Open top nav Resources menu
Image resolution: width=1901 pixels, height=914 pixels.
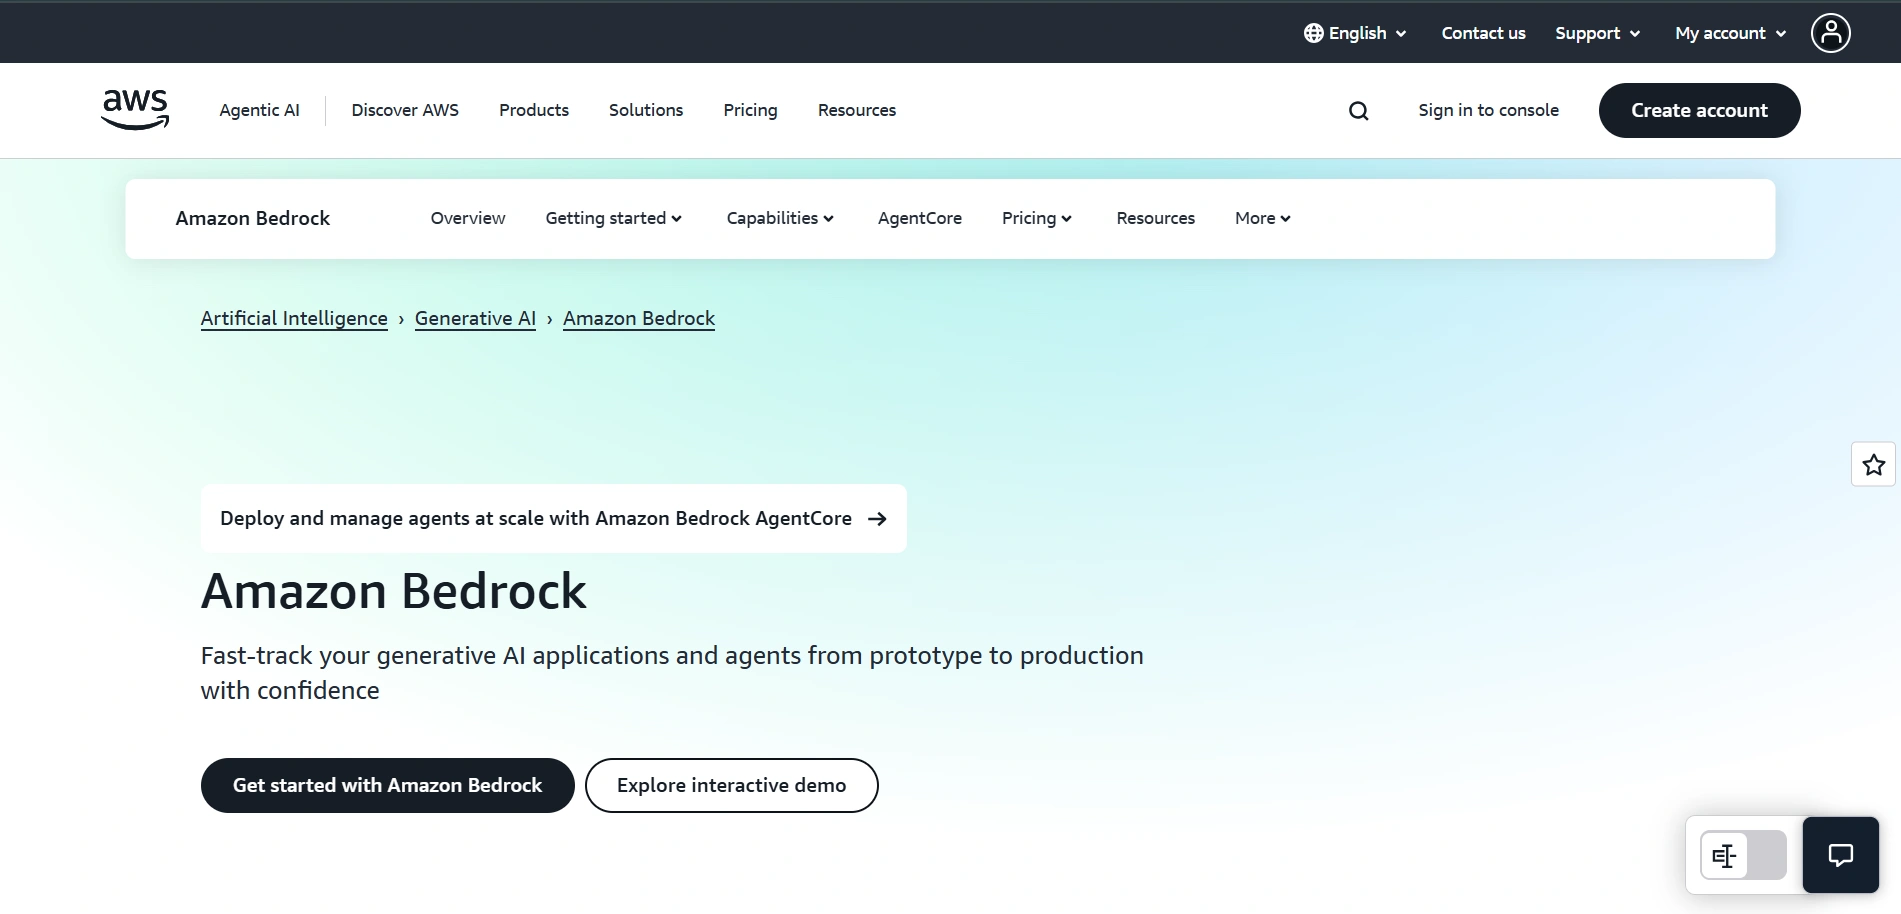pos(857,110)
